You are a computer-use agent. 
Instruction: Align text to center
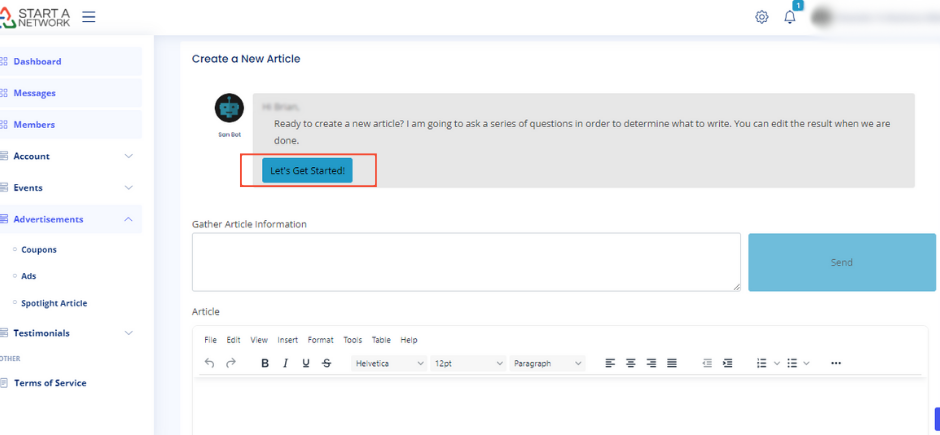[x=631, y=363]
